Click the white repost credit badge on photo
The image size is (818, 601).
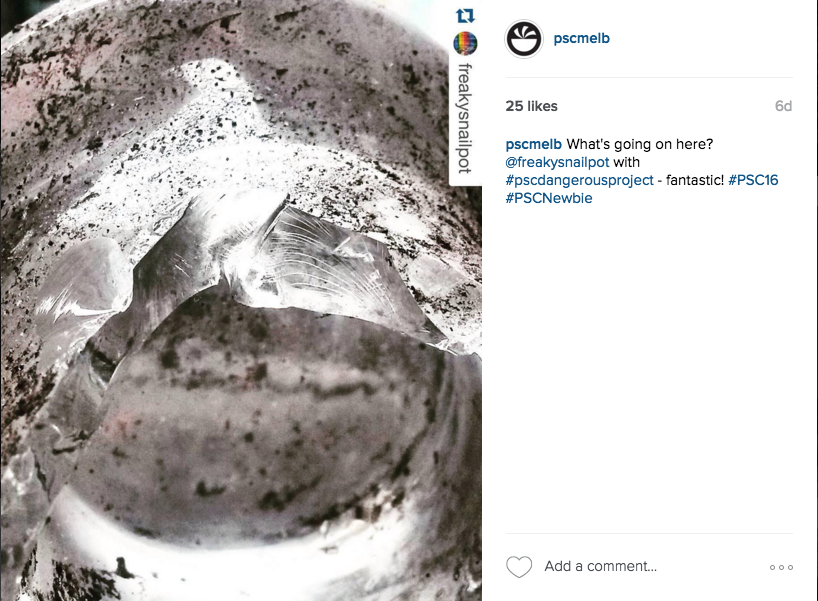point(465,92)
